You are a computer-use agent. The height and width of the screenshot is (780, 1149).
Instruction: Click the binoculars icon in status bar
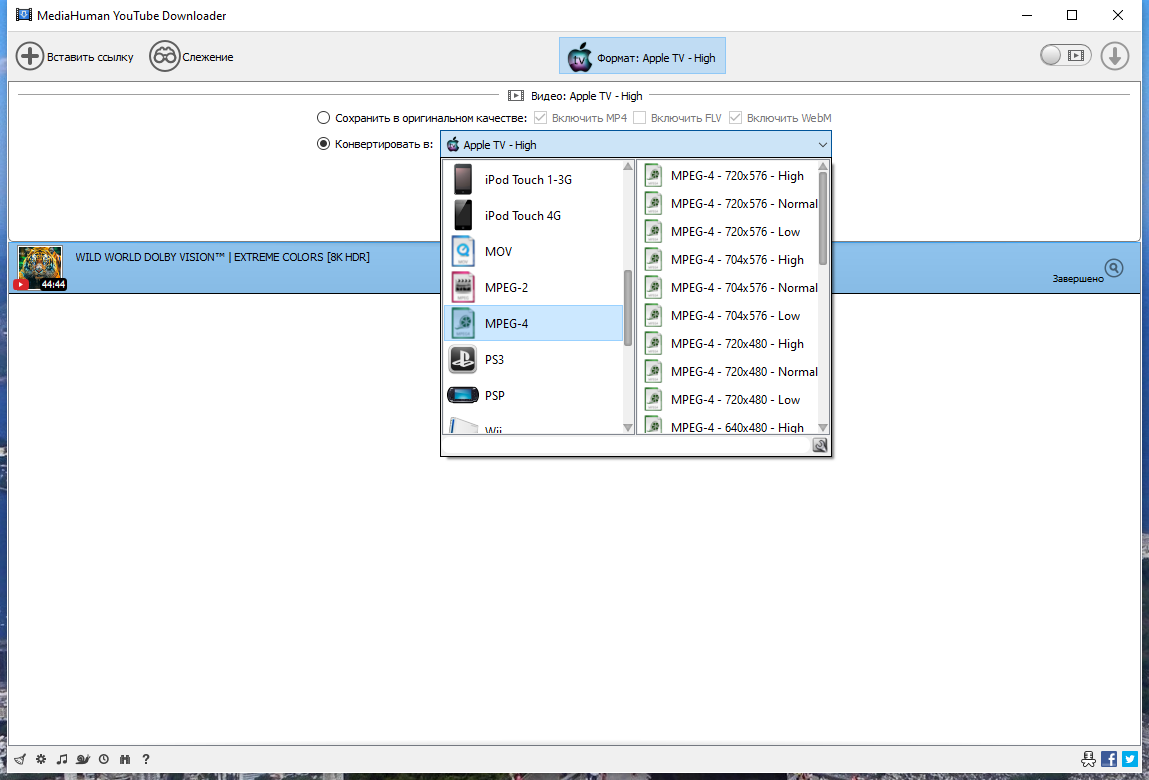click(x=125, y=759)
